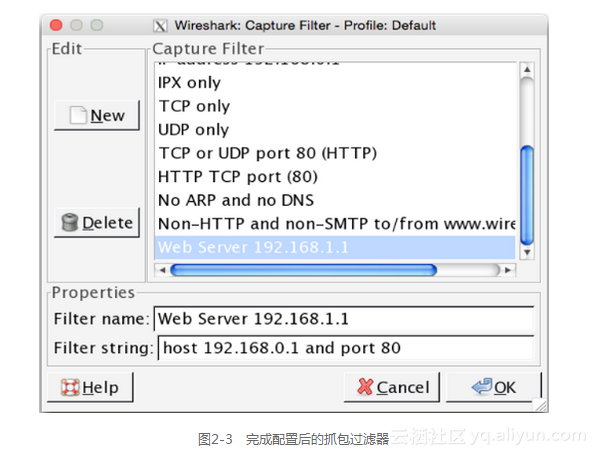Confirm with the OK button
Viewport: 597px width, 456px height.
click(x=493, y=387)
